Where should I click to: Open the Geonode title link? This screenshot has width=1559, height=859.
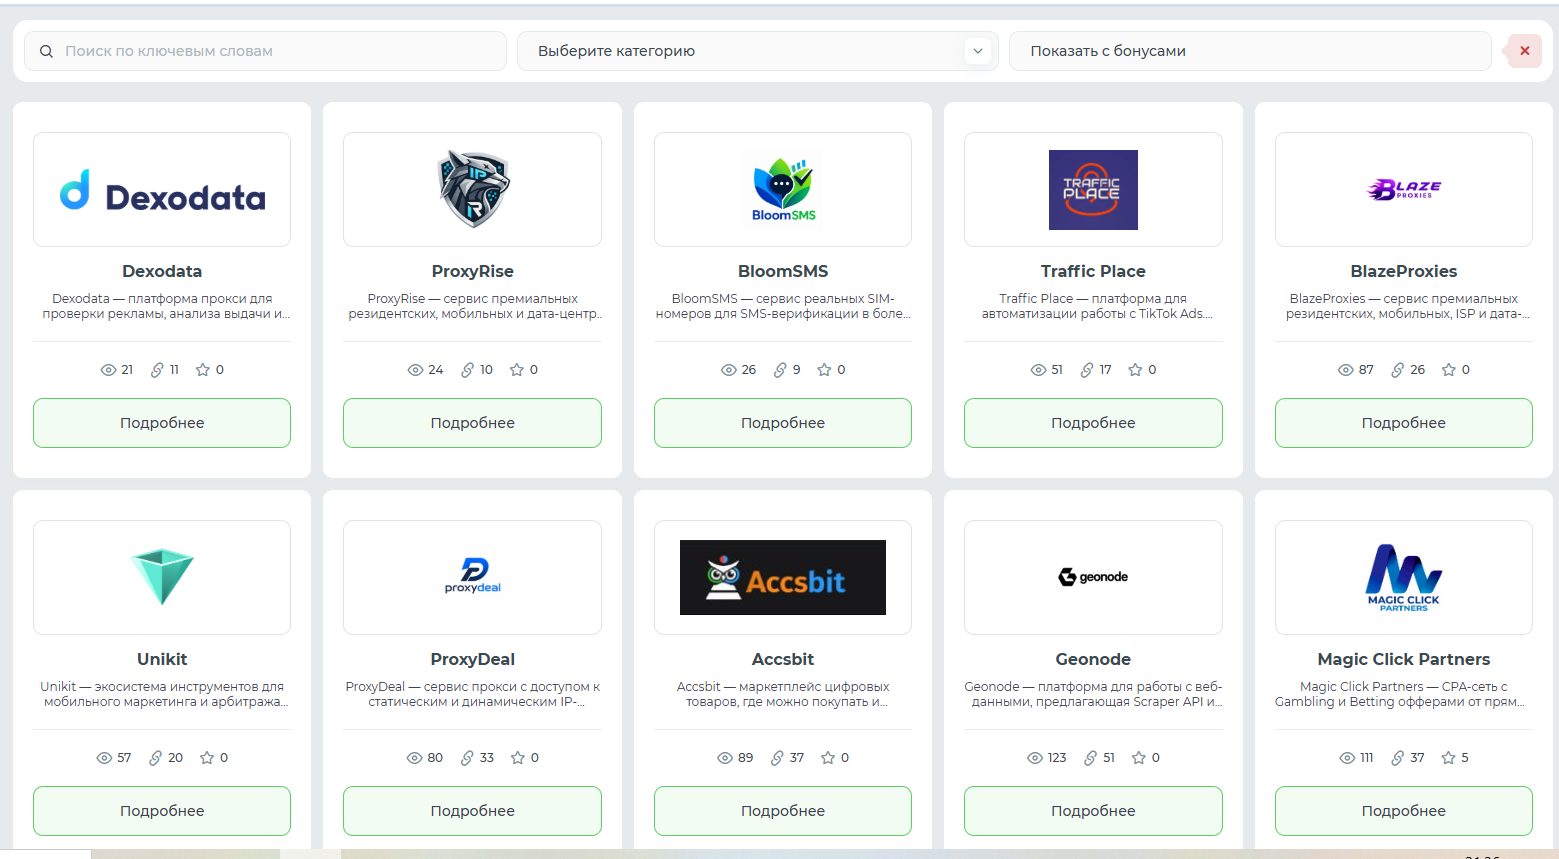(1093, 659)
